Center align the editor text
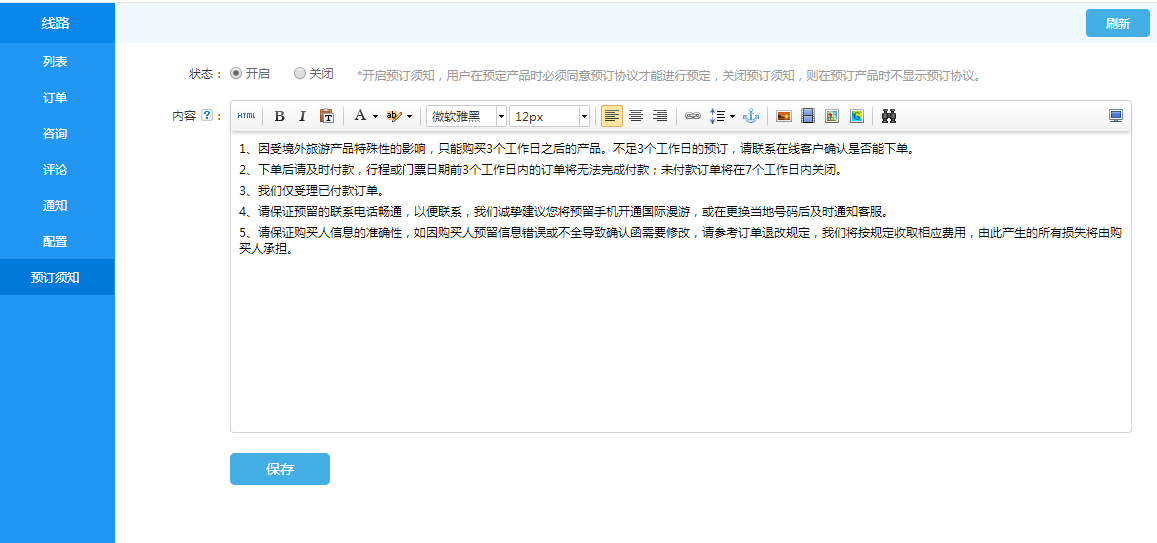 click(x=635, y=116)
